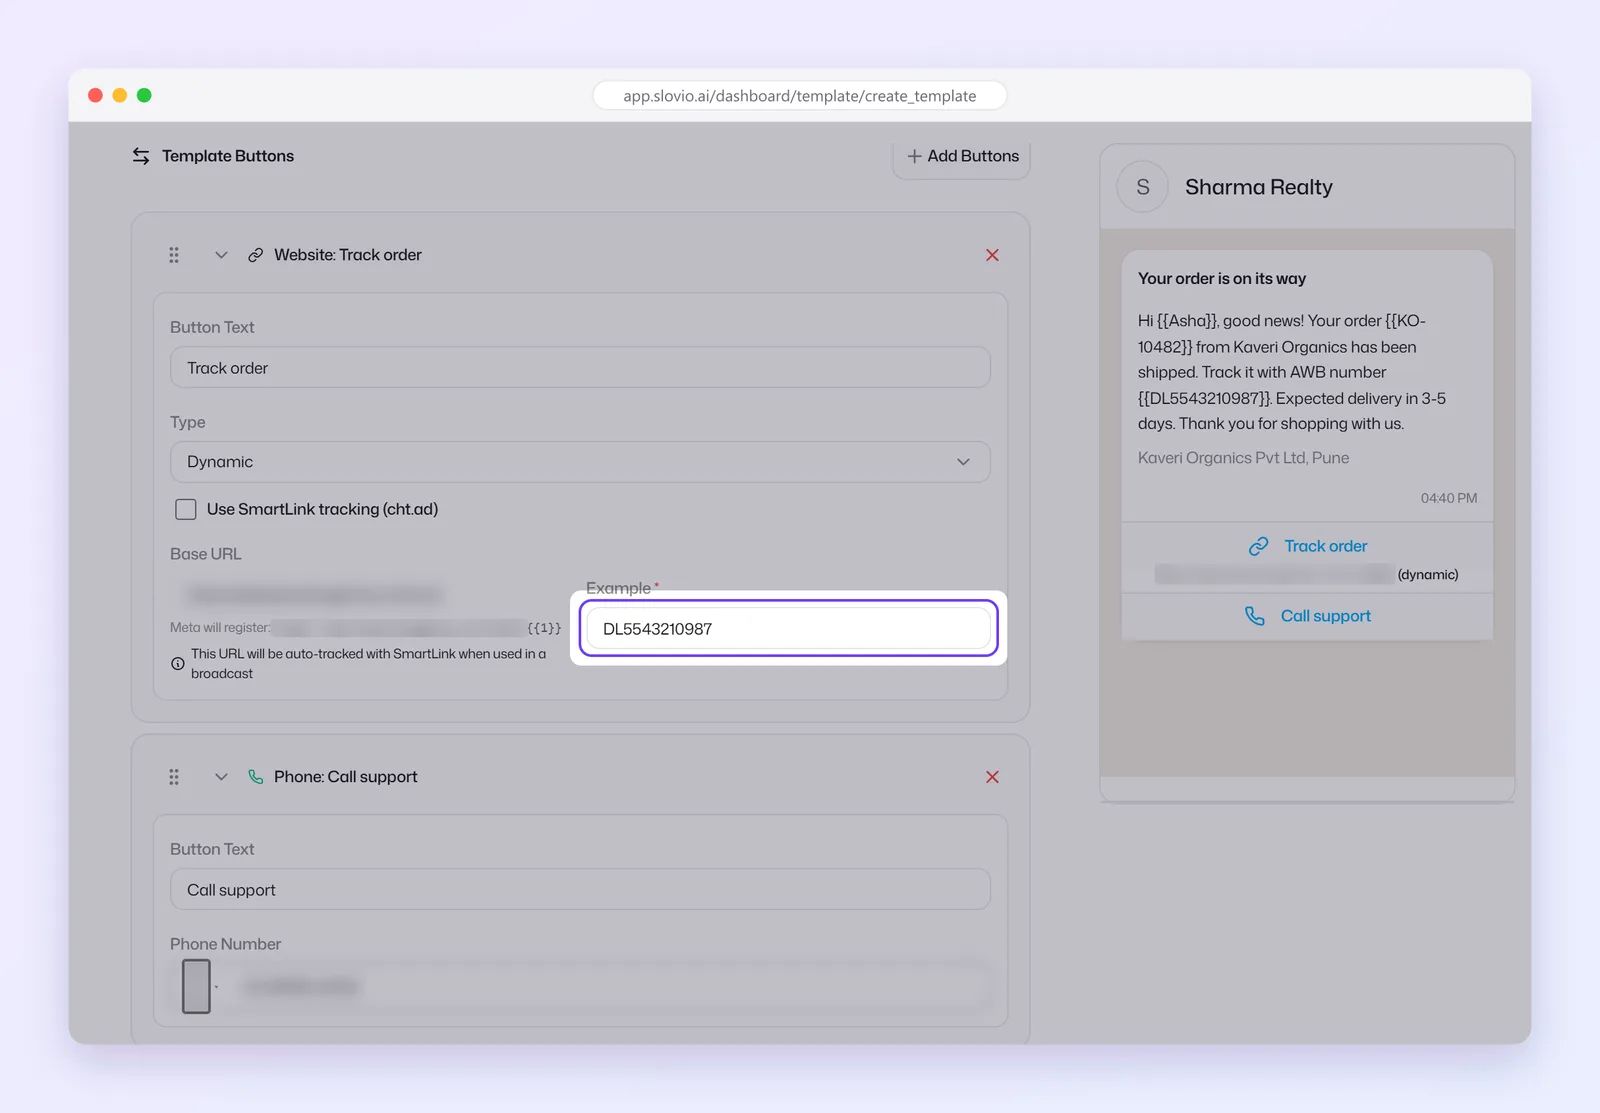The height and width of the screenshot is (1113, 1600).
Task: Collapse the Phone: Call support section
Action: coord(221,777)
